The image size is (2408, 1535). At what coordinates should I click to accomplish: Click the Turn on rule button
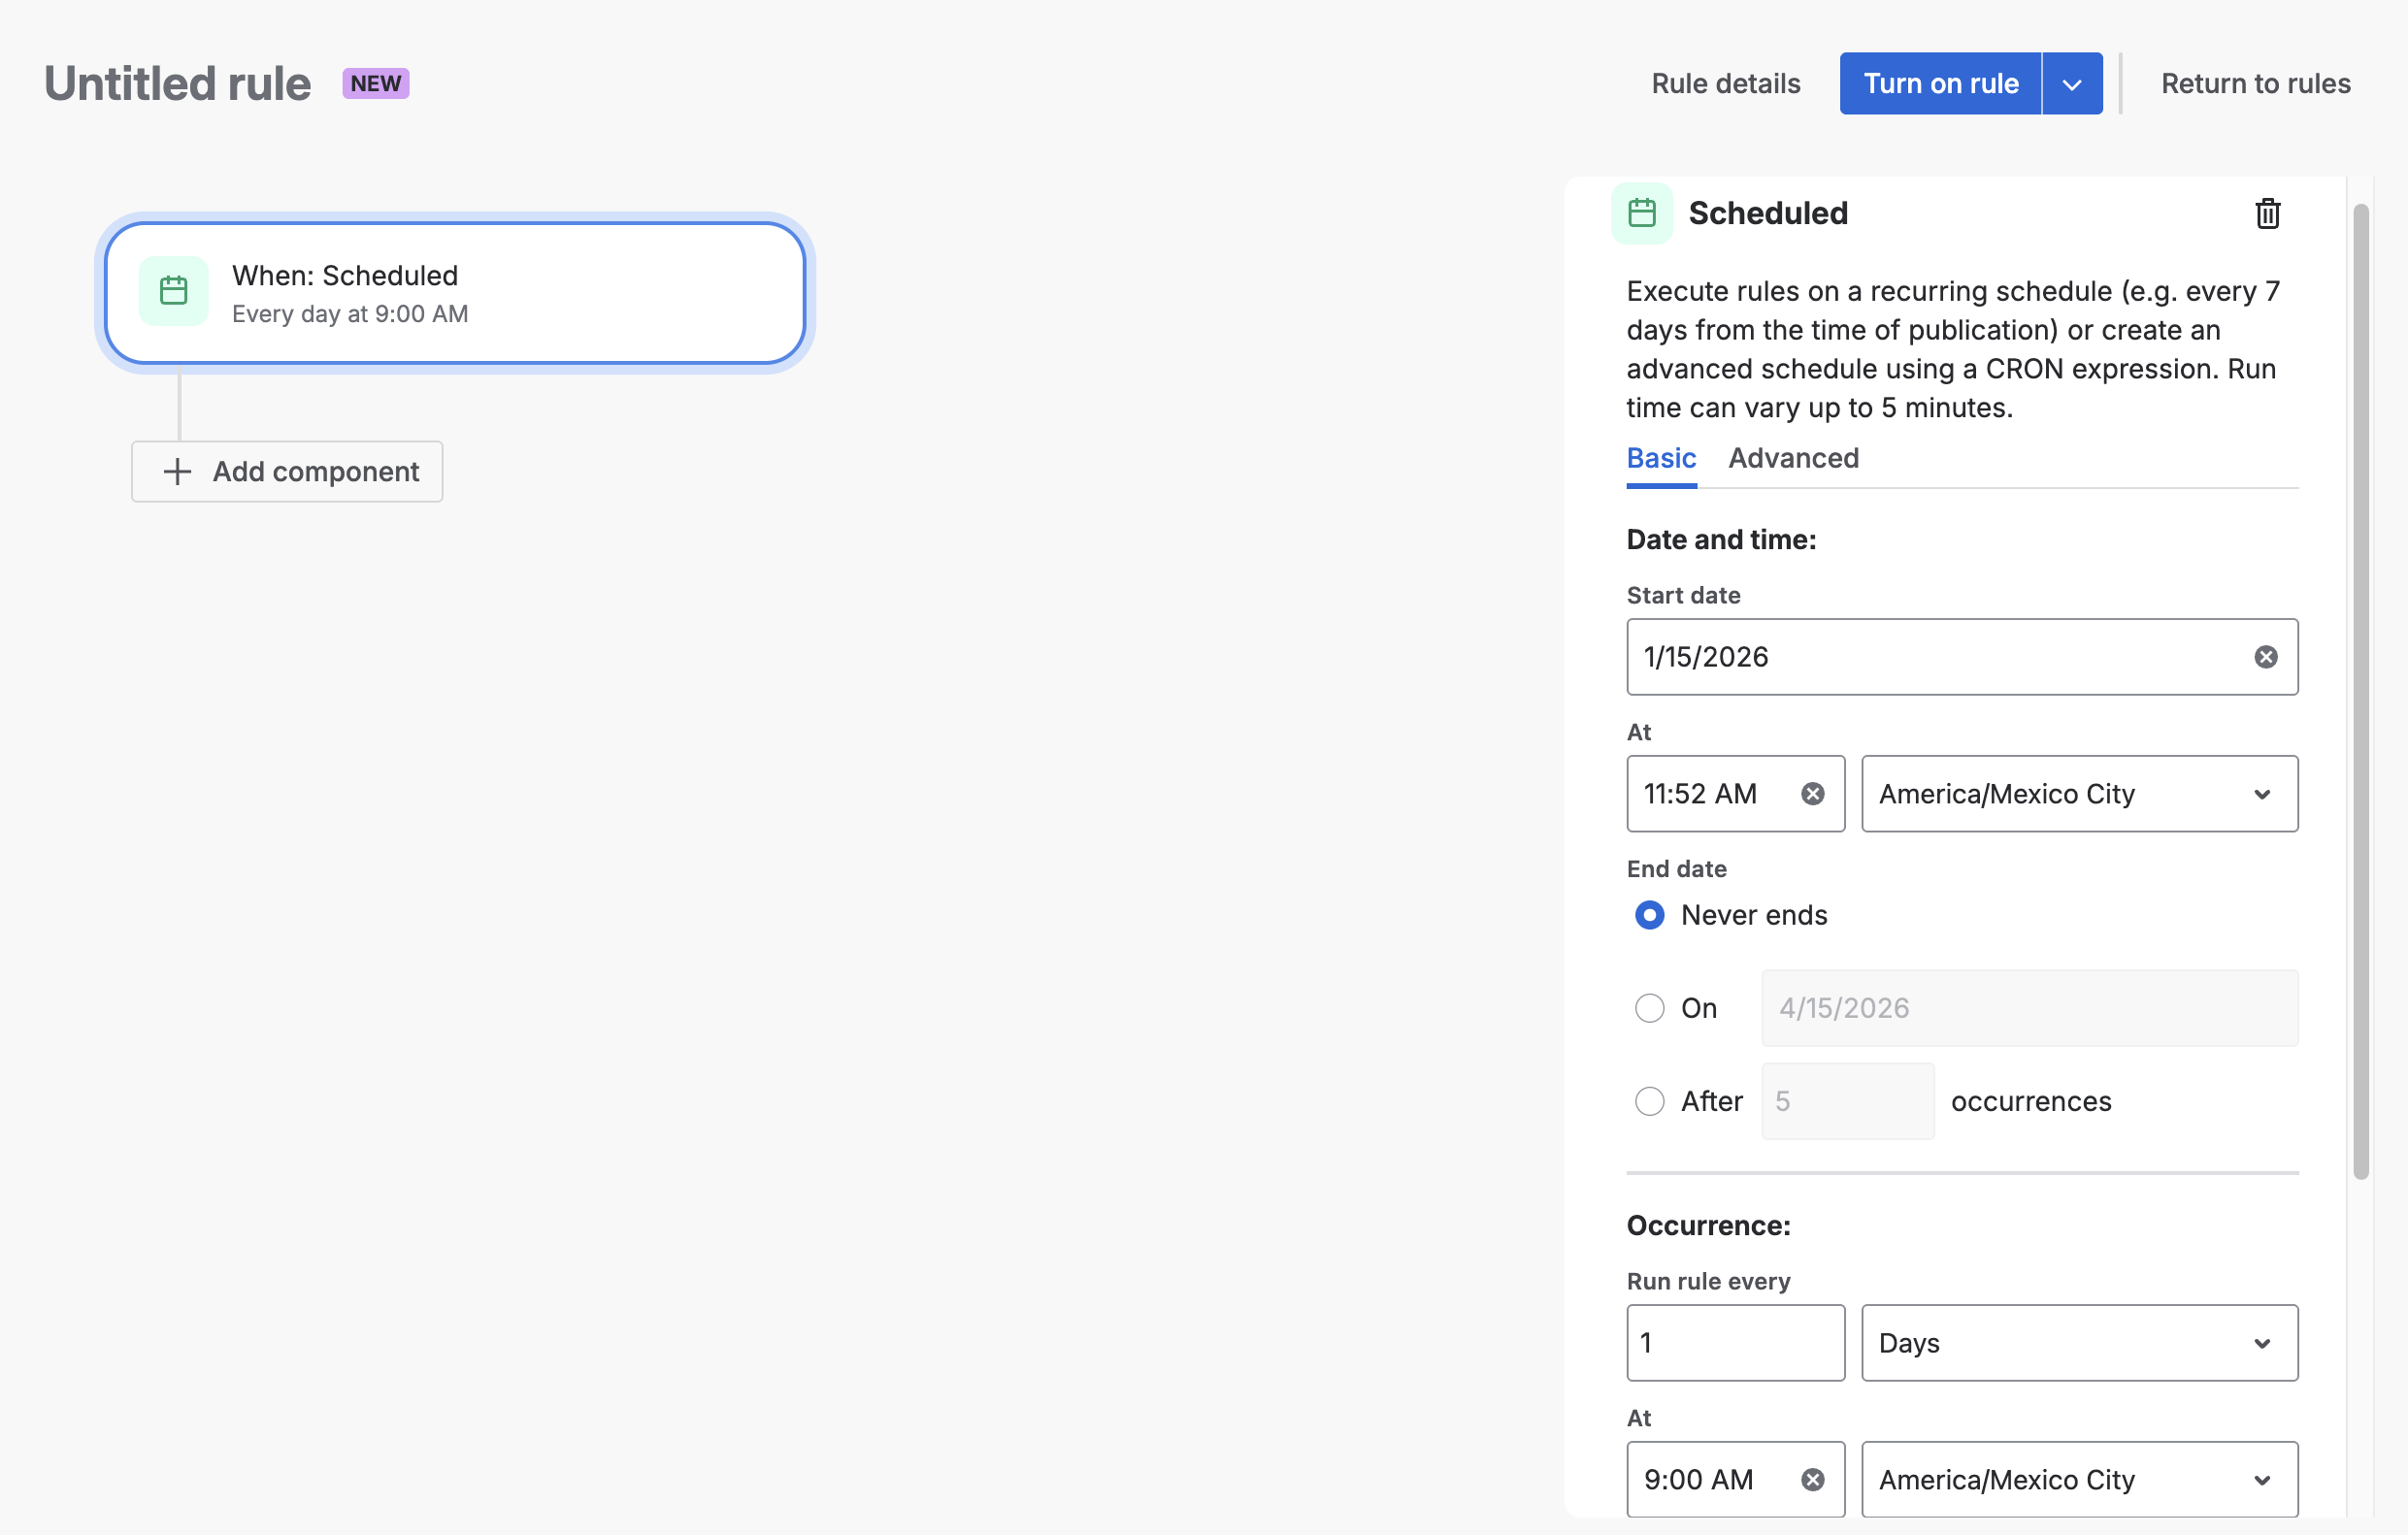pyautogui.click(x=1939, y=84)
